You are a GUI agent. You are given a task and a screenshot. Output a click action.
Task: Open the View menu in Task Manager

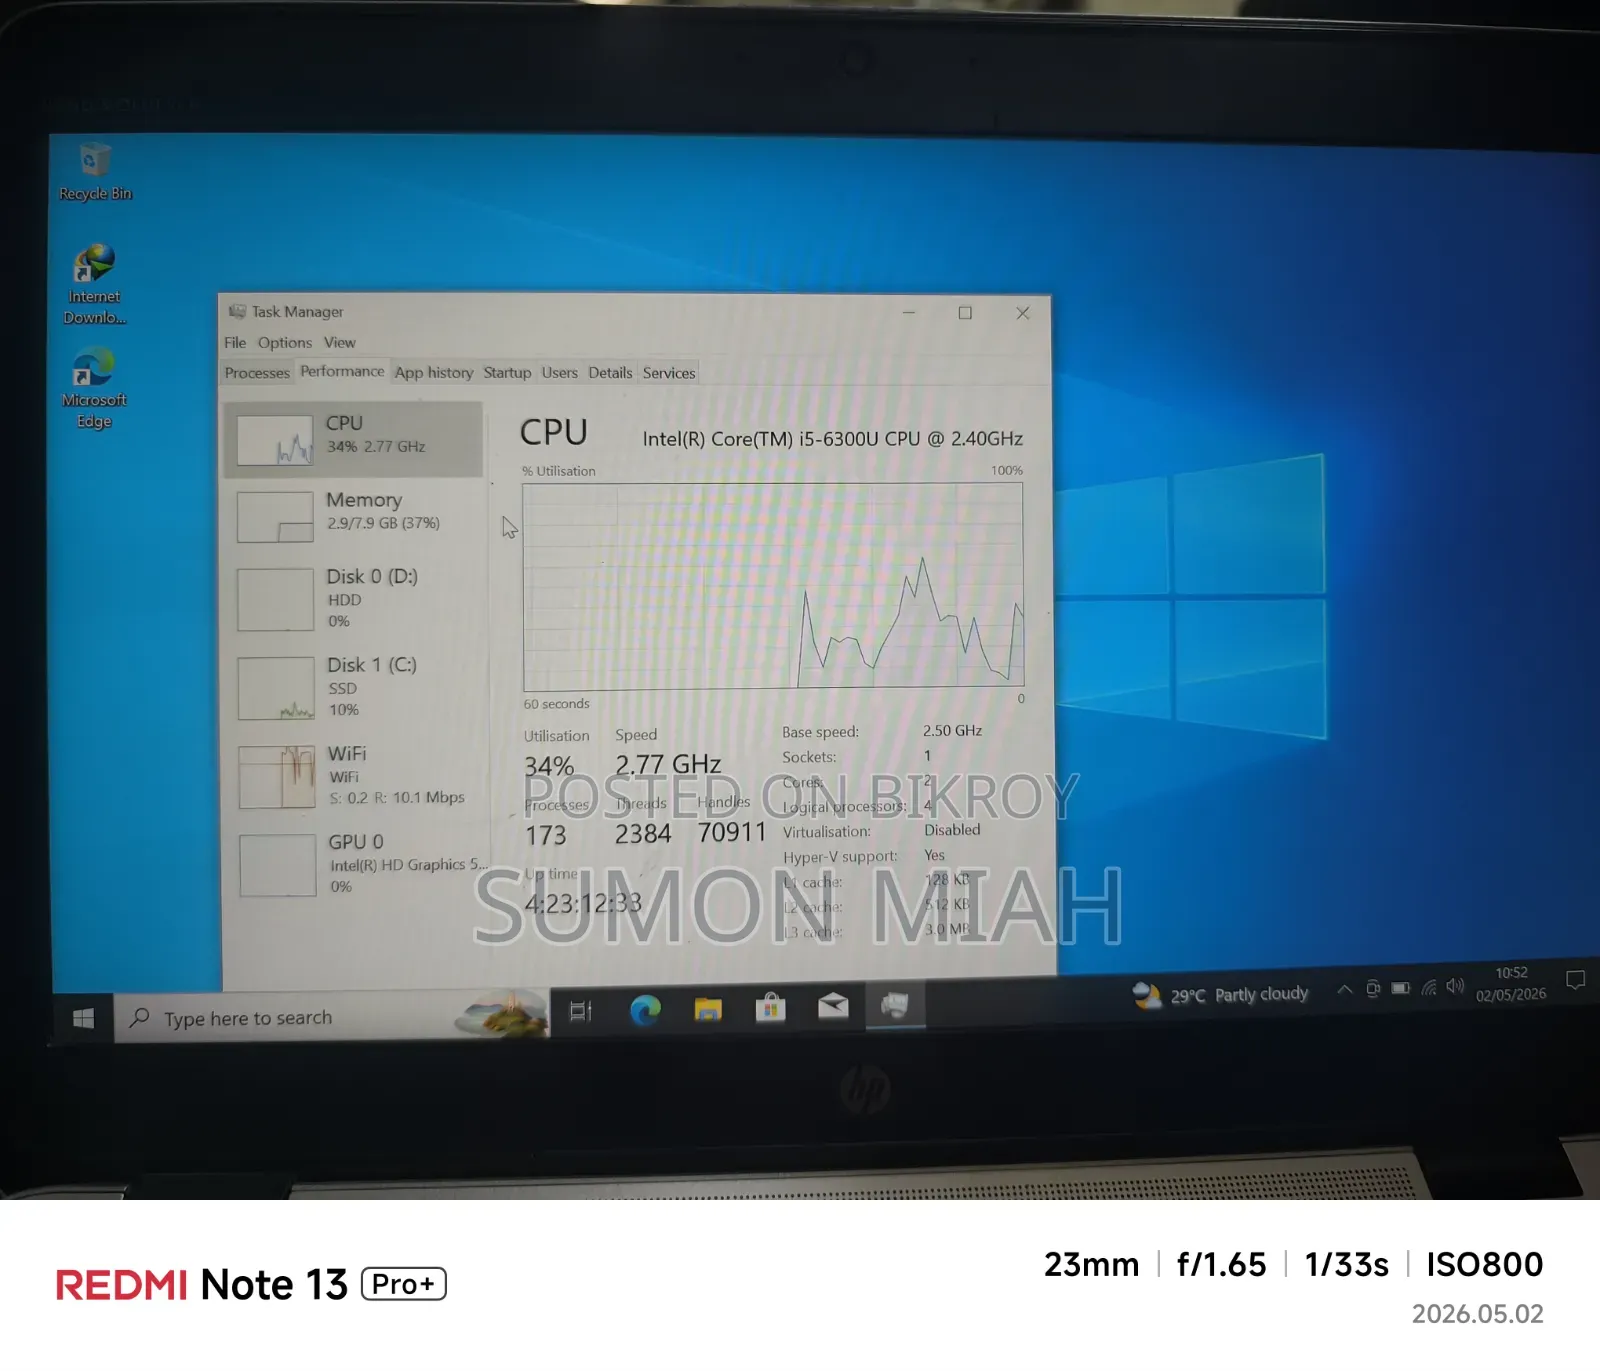(340, 343)
